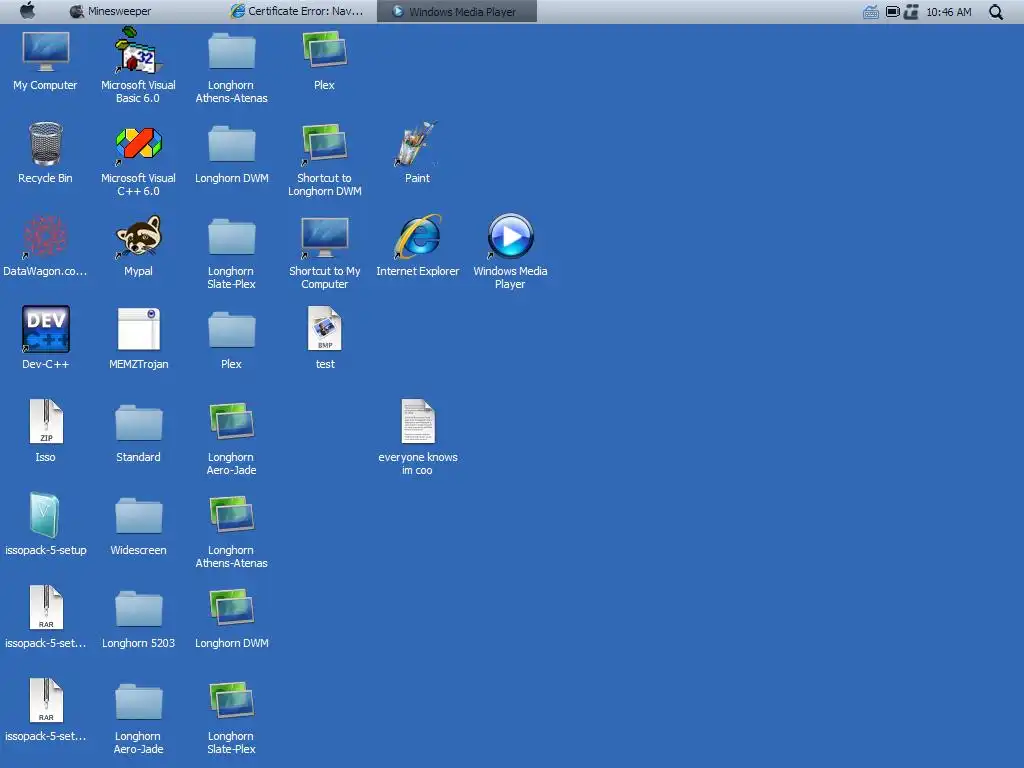Open the Apple logo start menu
Viewport: 1024px width, 768px height.
point(27,11)
